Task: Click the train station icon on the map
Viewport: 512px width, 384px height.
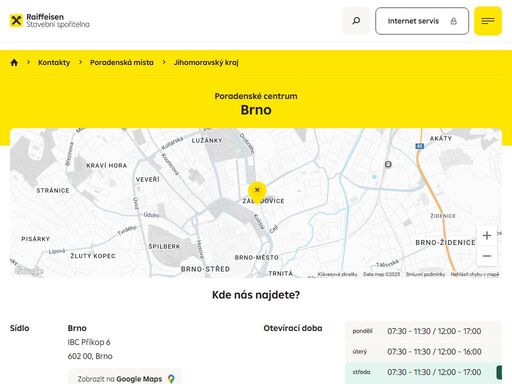Action: (x=388, y=164)
